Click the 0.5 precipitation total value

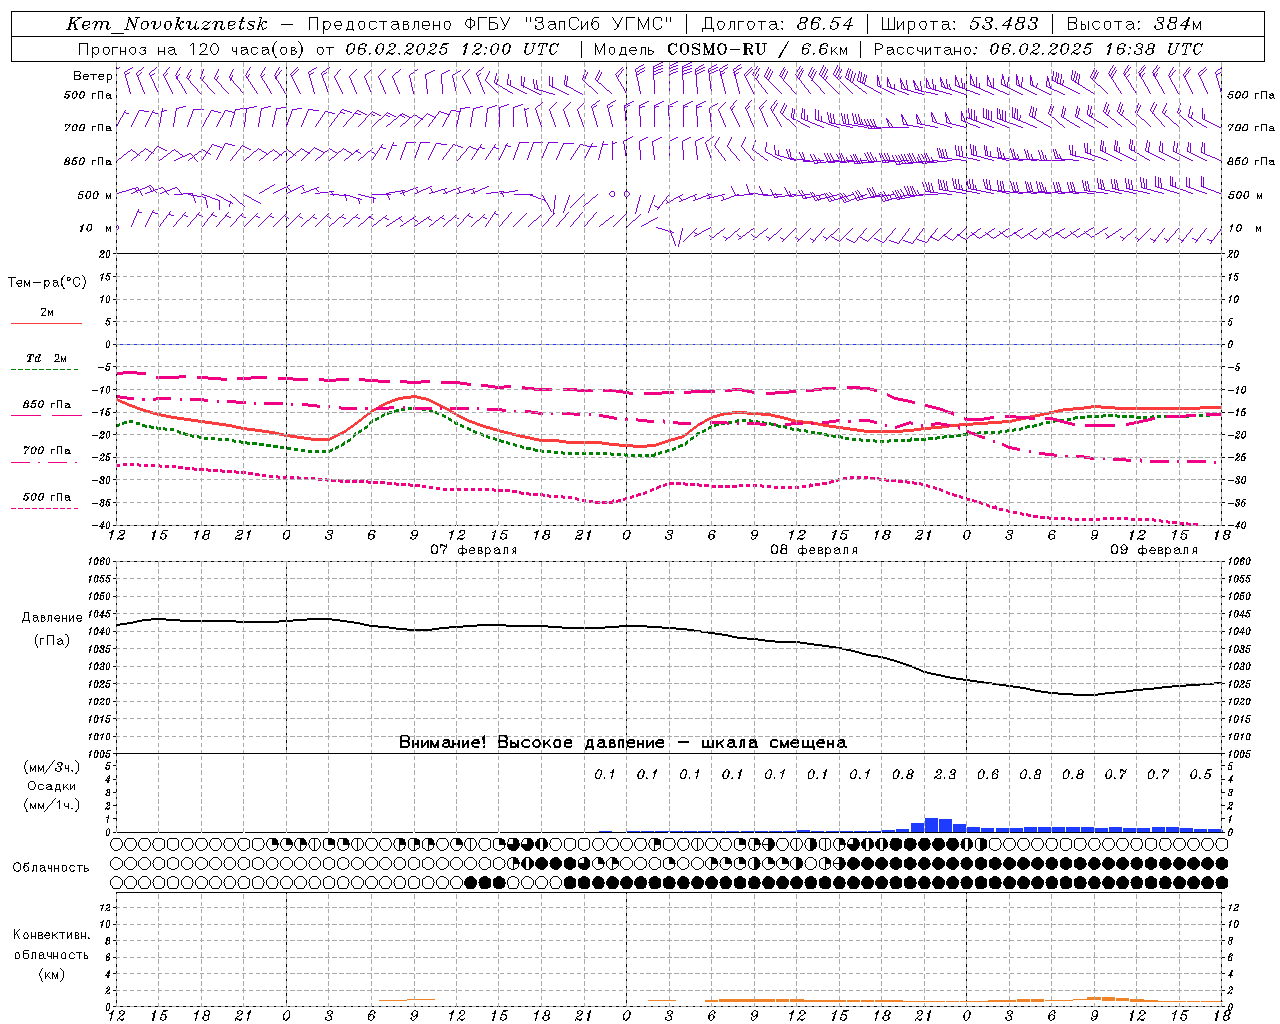pyautogui.click(x=1201, y=774)
